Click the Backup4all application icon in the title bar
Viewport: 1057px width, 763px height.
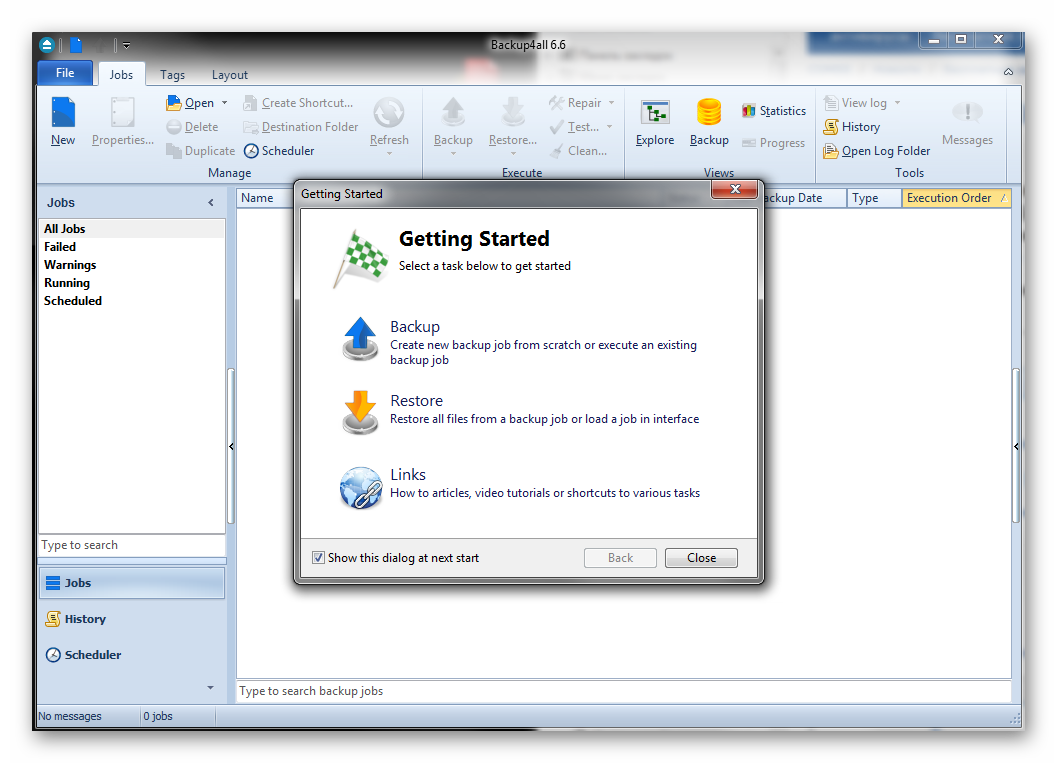point(47,45)
